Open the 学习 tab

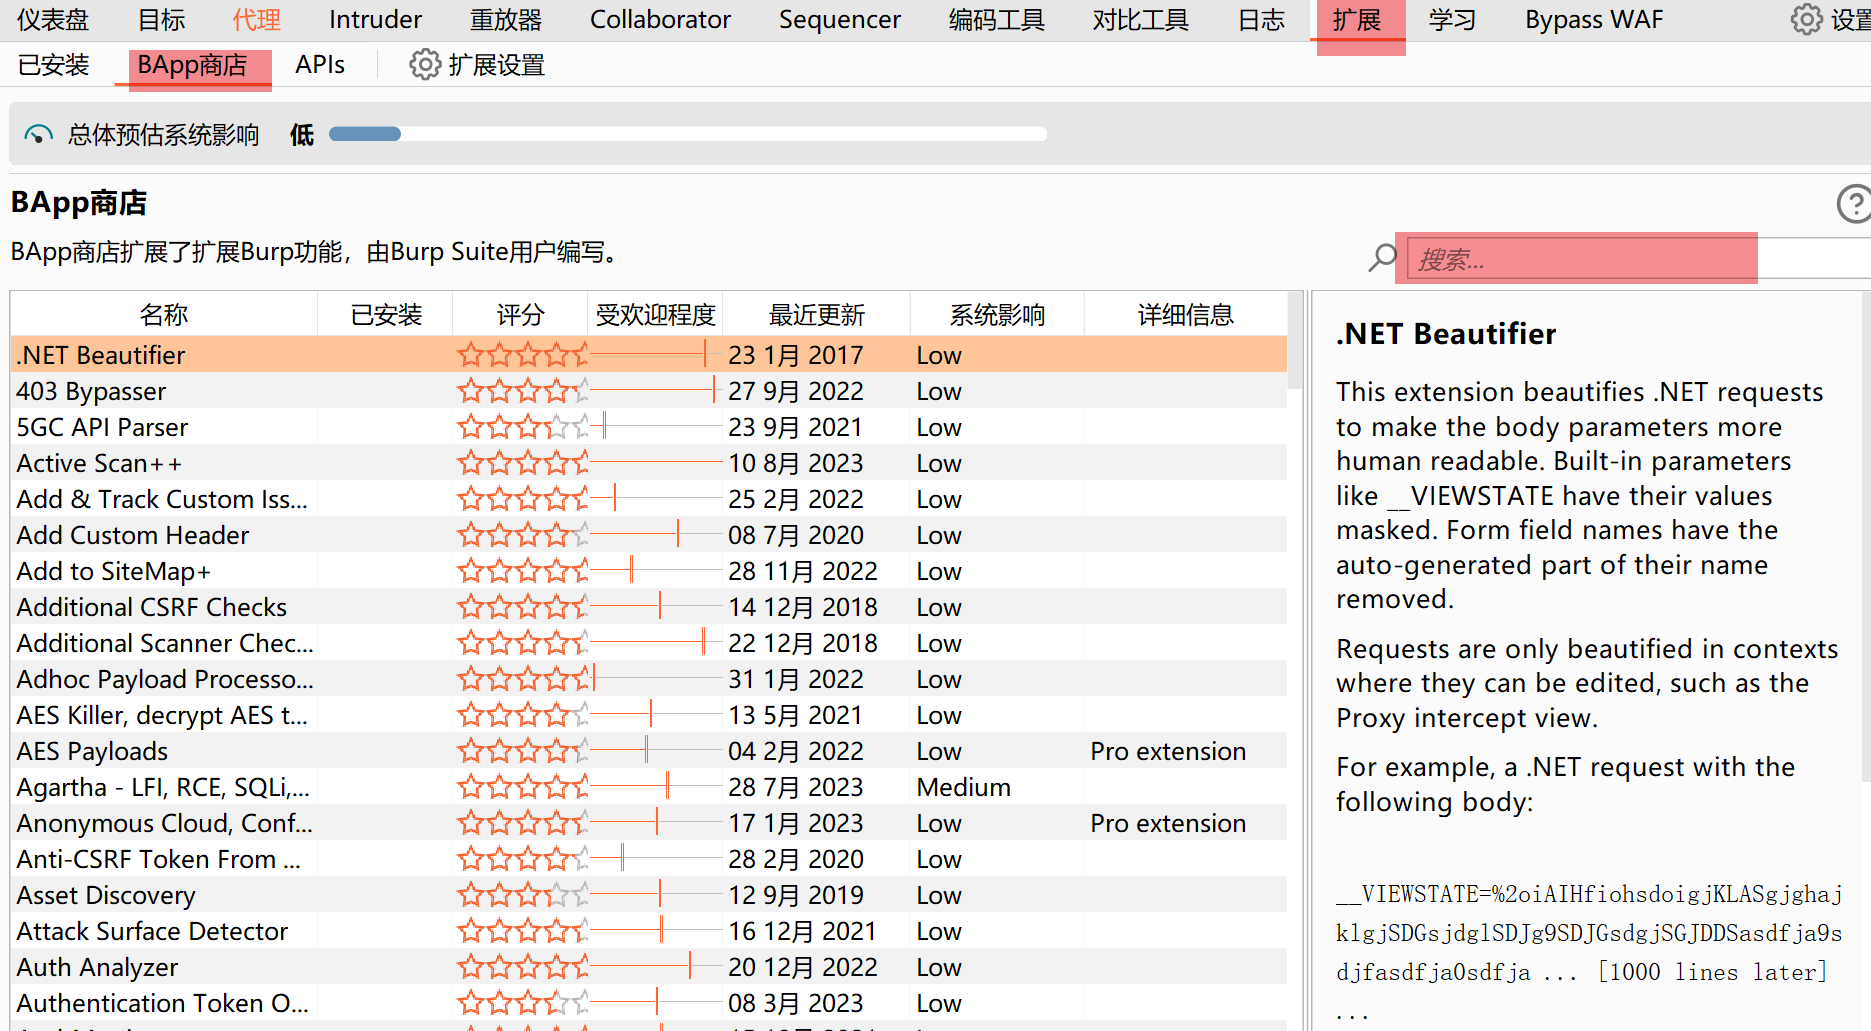pyautogui.click(x=1452, y=20)
